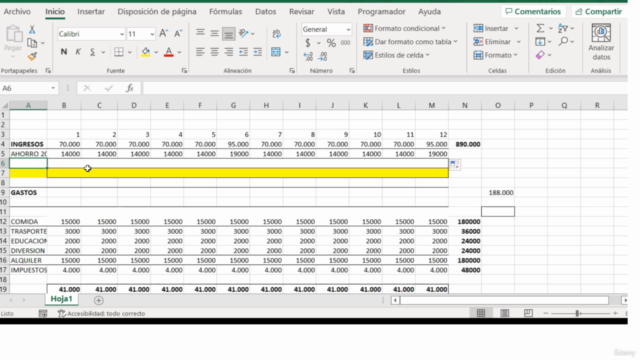Switch to the Insertar tab
This screenshot has height=360, width=640.
click(x=91, y=11)
